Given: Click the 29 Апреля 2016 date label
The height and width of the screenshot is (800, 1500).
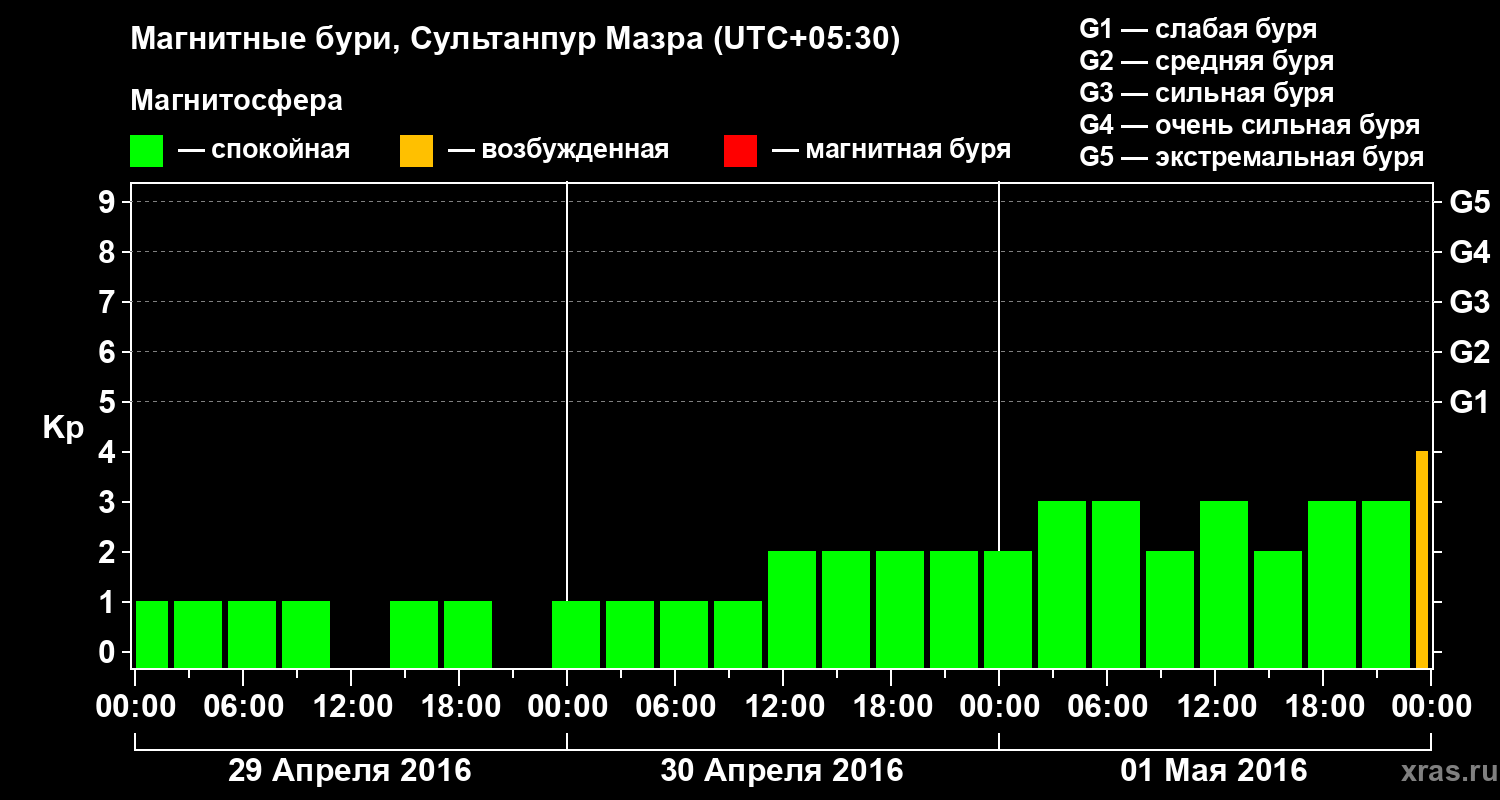Looking at the screenshot, I should (350, 771).
